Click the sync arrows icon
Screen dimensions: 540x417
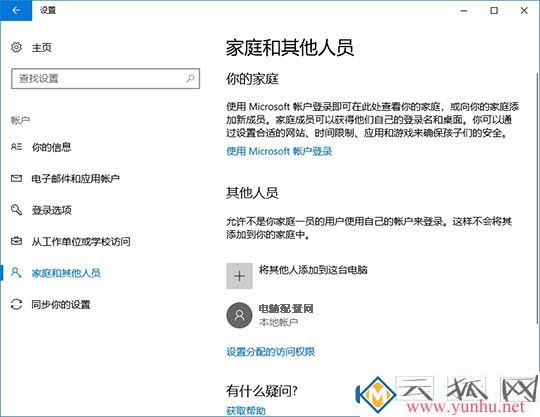pos(16,304)
